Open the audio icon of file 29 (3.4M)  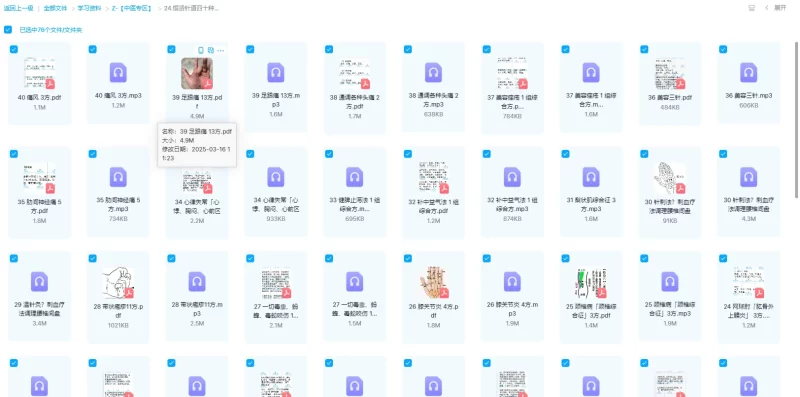click(39, 281)
